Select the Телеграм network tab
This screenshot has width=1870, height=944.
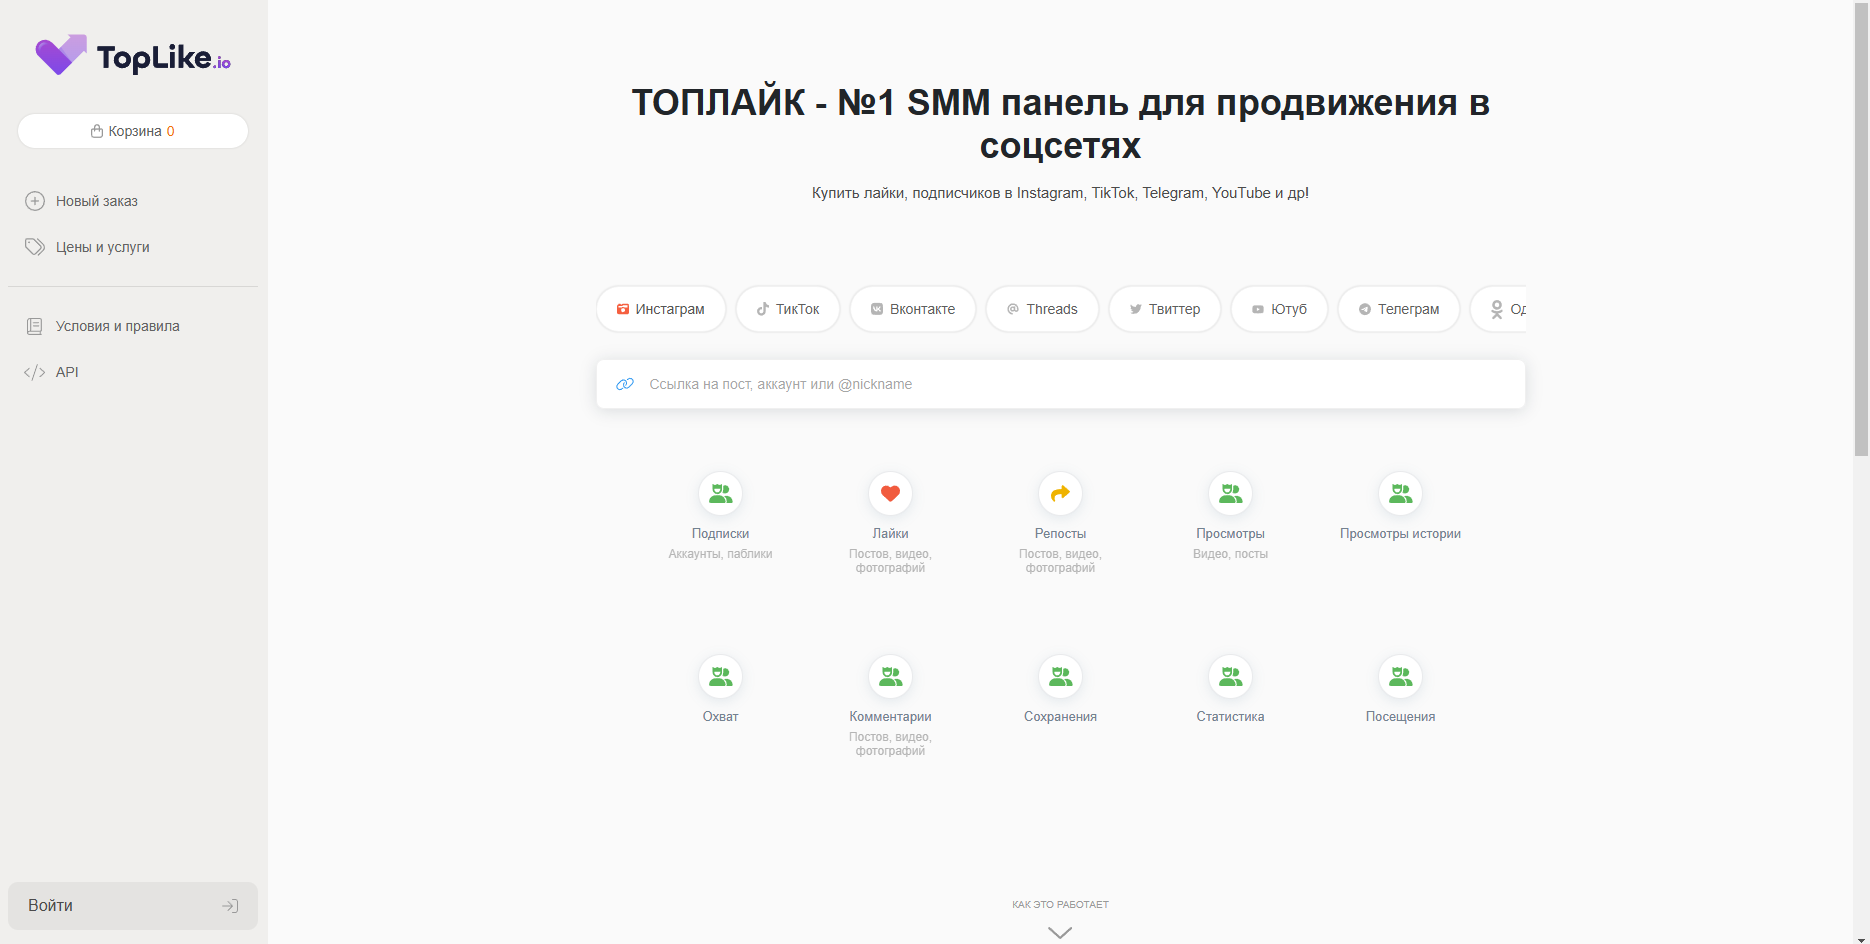click(1399, 309)
